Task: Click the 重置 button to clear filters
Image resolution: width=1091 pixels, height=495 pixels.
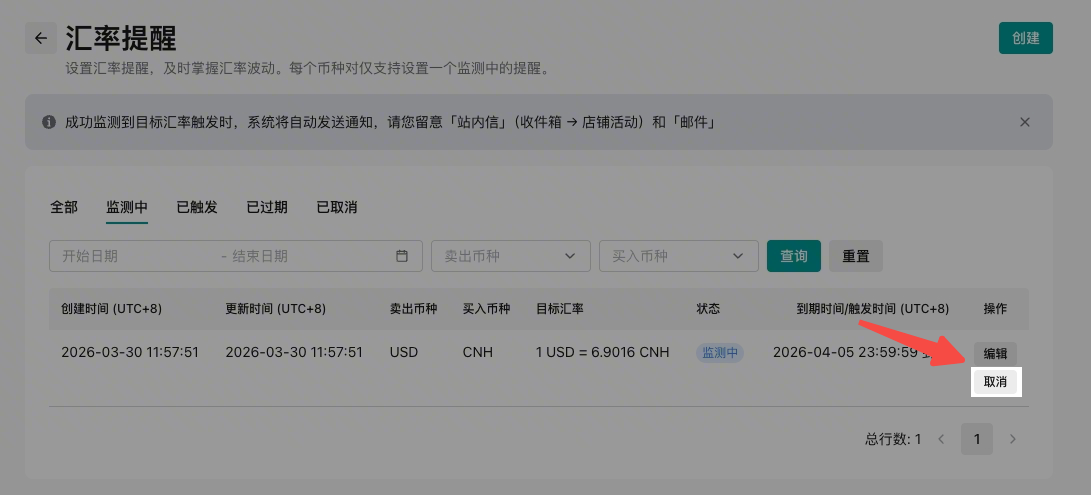Action: (x=855, y=256)
